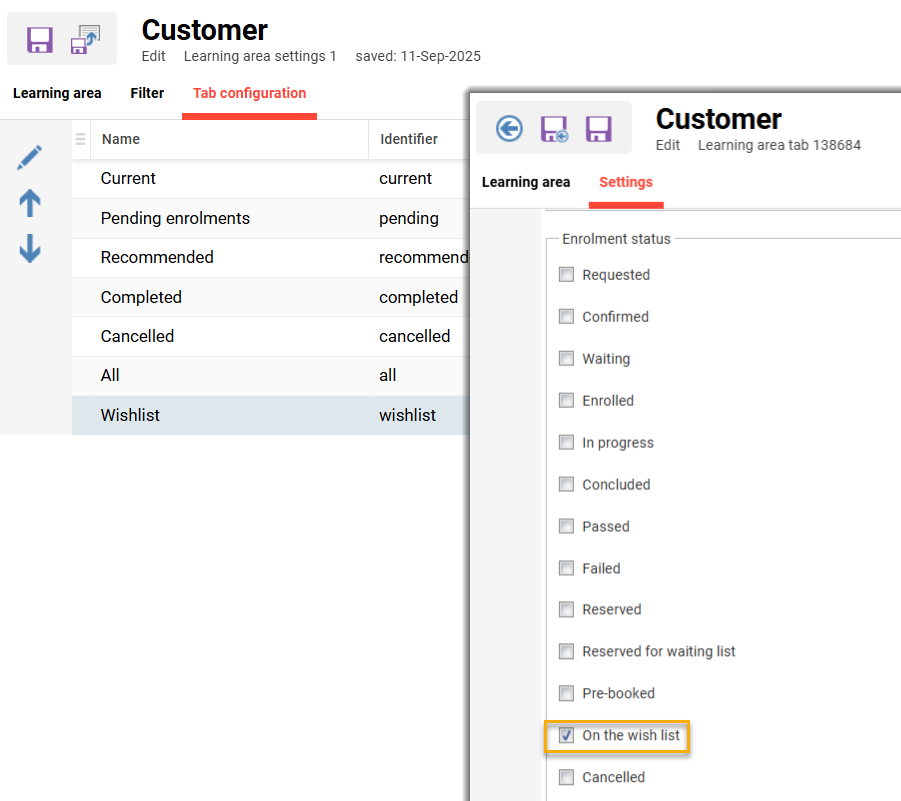Click the save-and-add icon in the dialog

[x=554, y=128]
